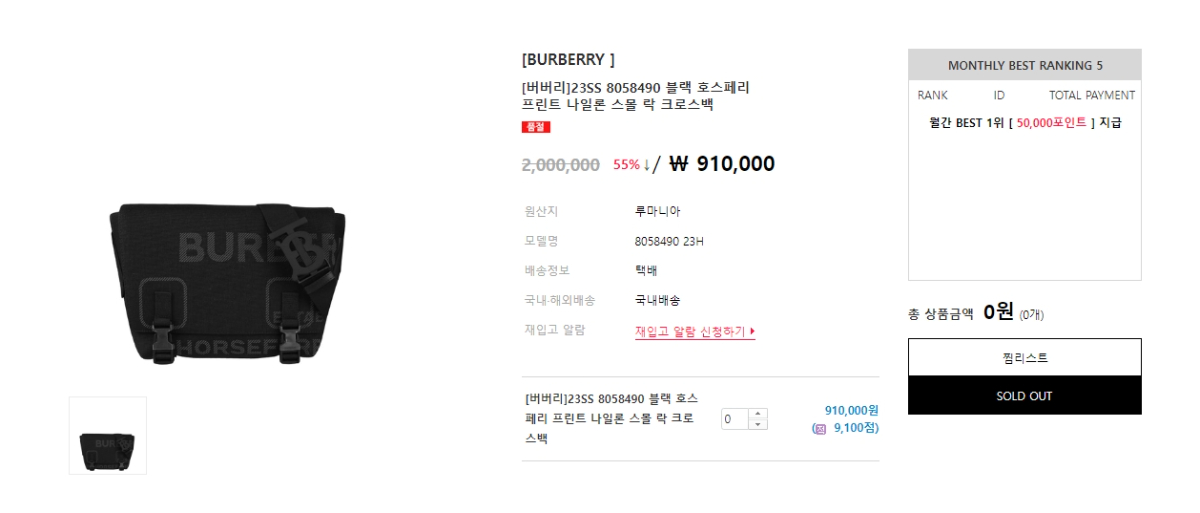Click the quantity input field
The width and height of the screenshot is (1200, 513).
[735, 419]
